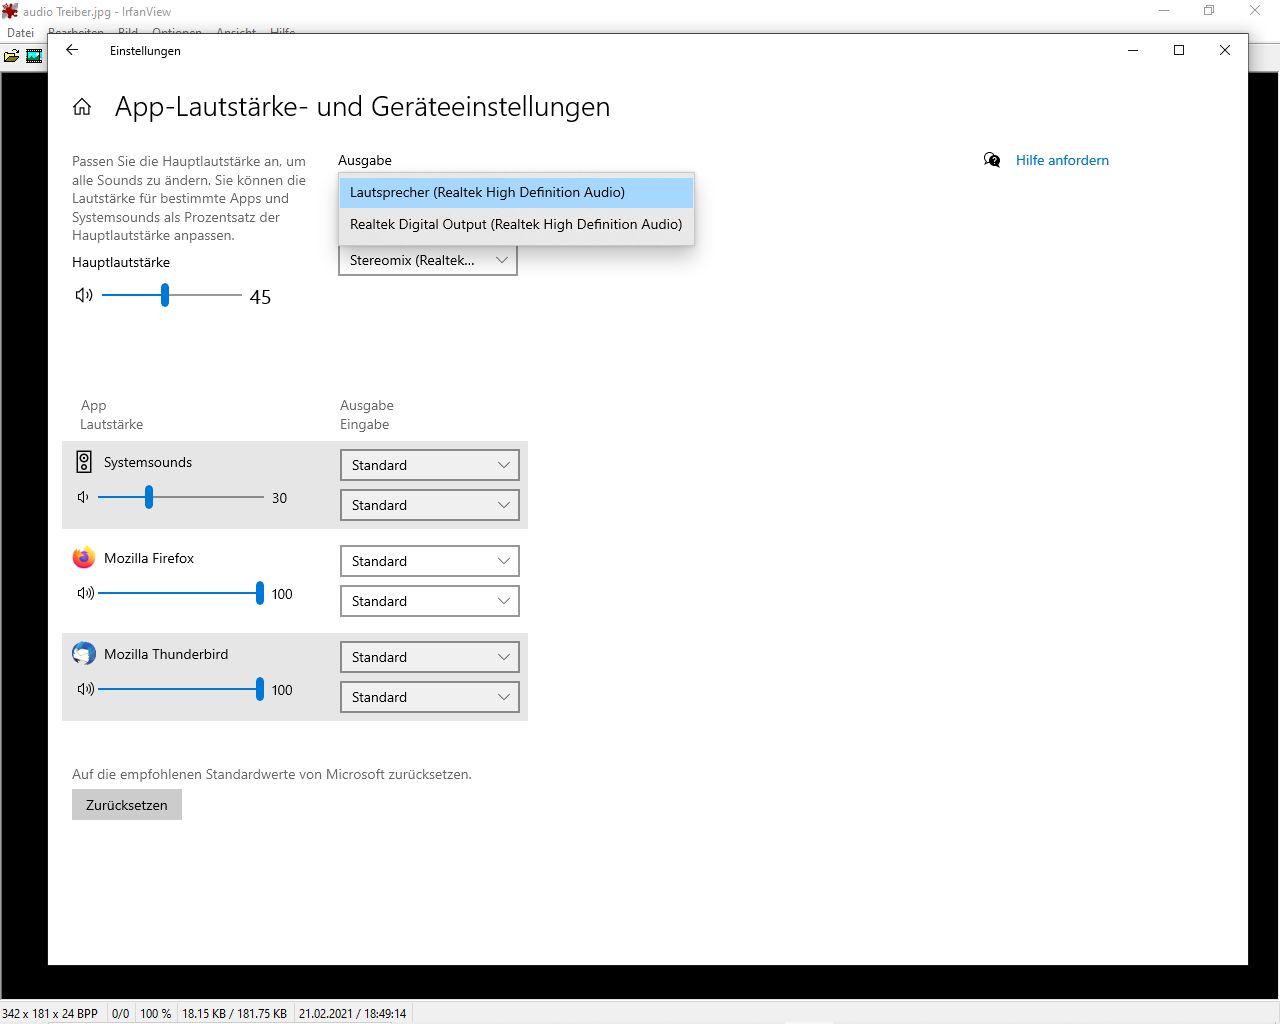The width and height of the screenshot is (1280, 1024).
Task: Mute Hauptlautstärke via speaker icon
Action: [84, 295]
